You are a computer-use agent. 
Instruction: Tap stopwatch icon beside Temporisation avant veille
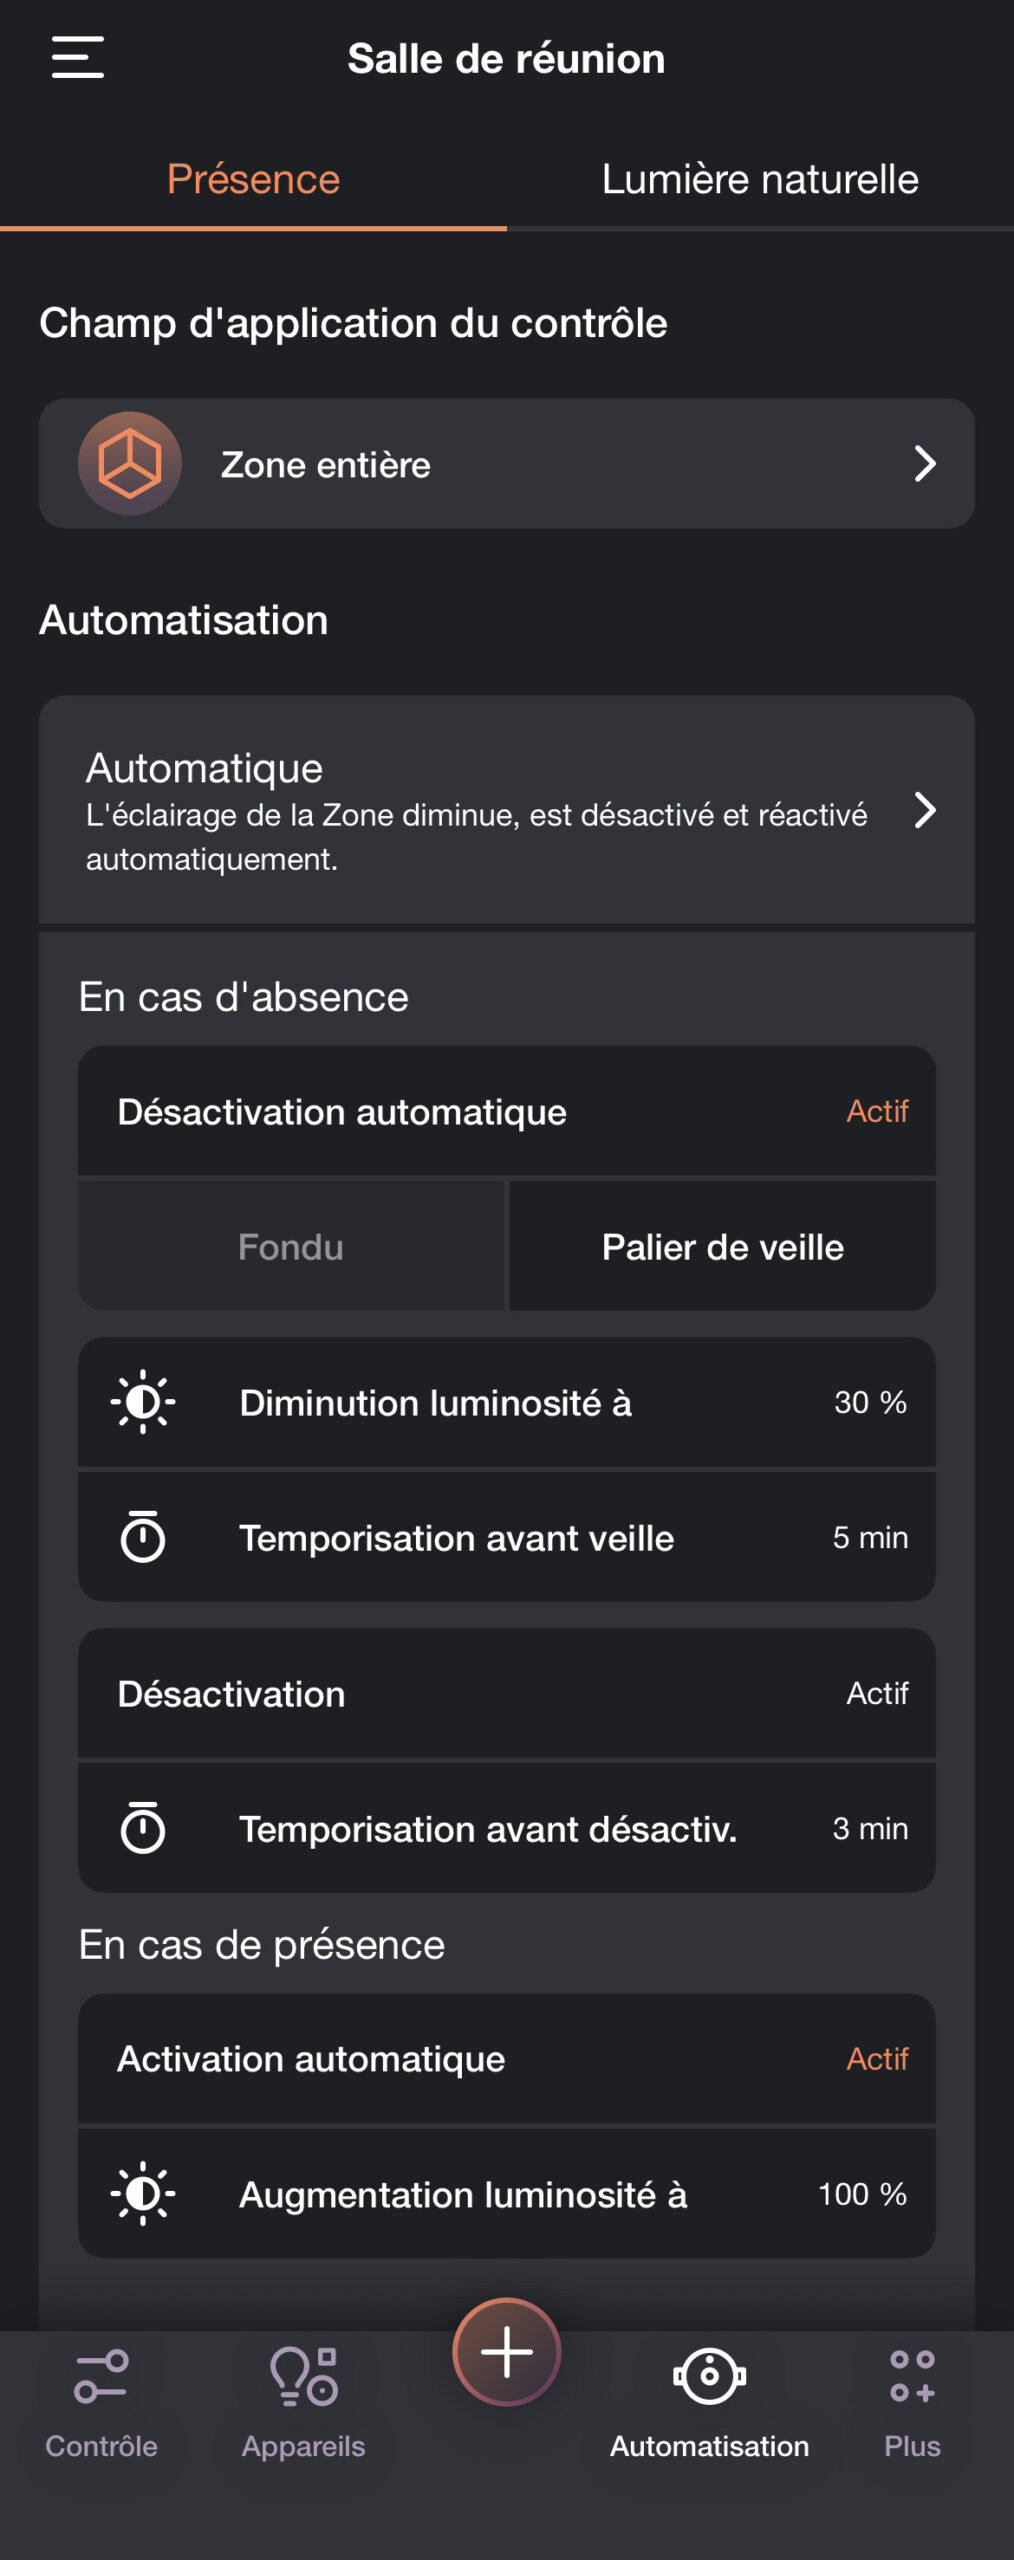pos(143,1536)
